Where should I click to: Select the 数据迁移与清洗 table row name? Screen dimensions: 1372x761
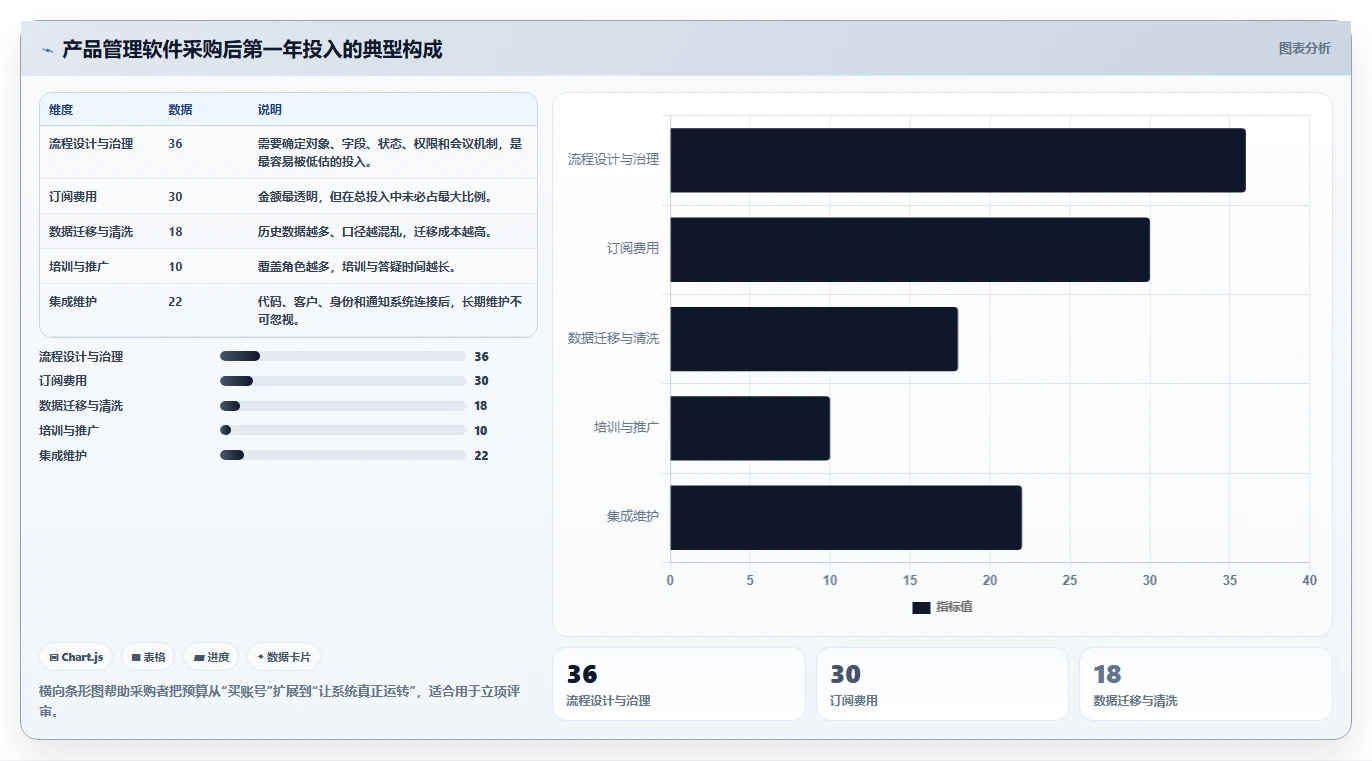[x=91, y=232]
